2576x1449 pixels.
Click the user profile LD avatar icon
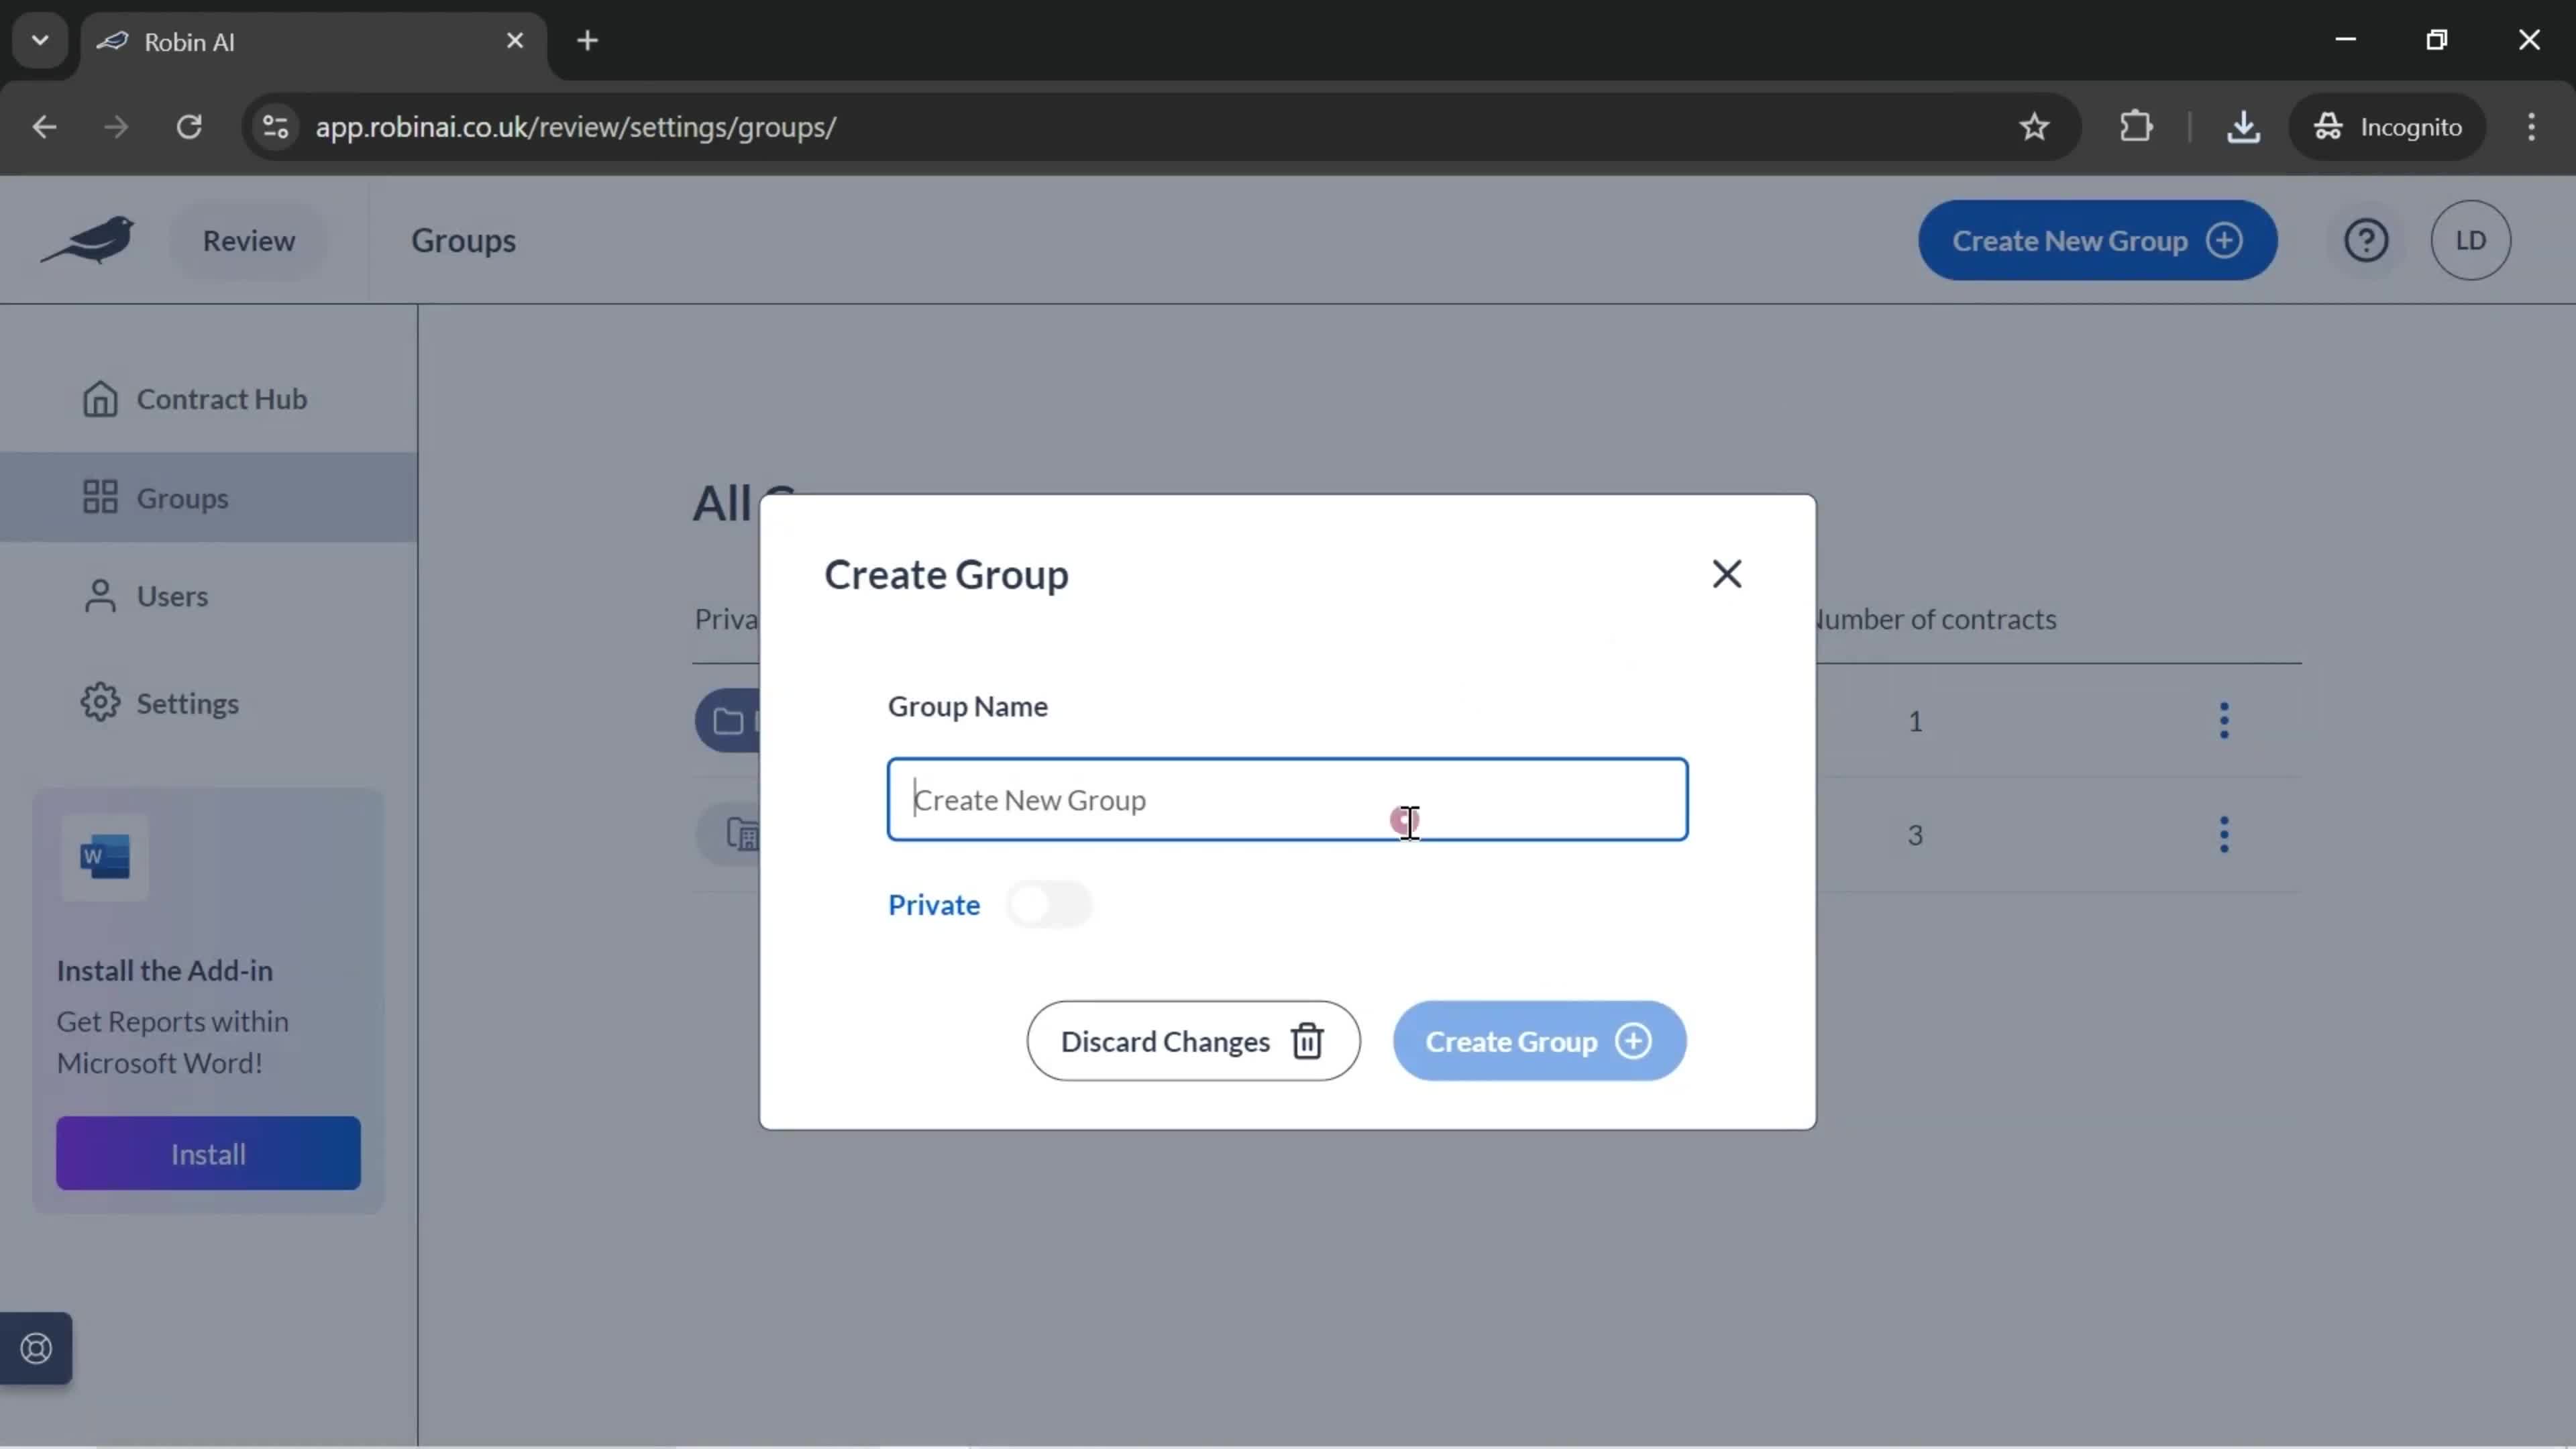2471,239
